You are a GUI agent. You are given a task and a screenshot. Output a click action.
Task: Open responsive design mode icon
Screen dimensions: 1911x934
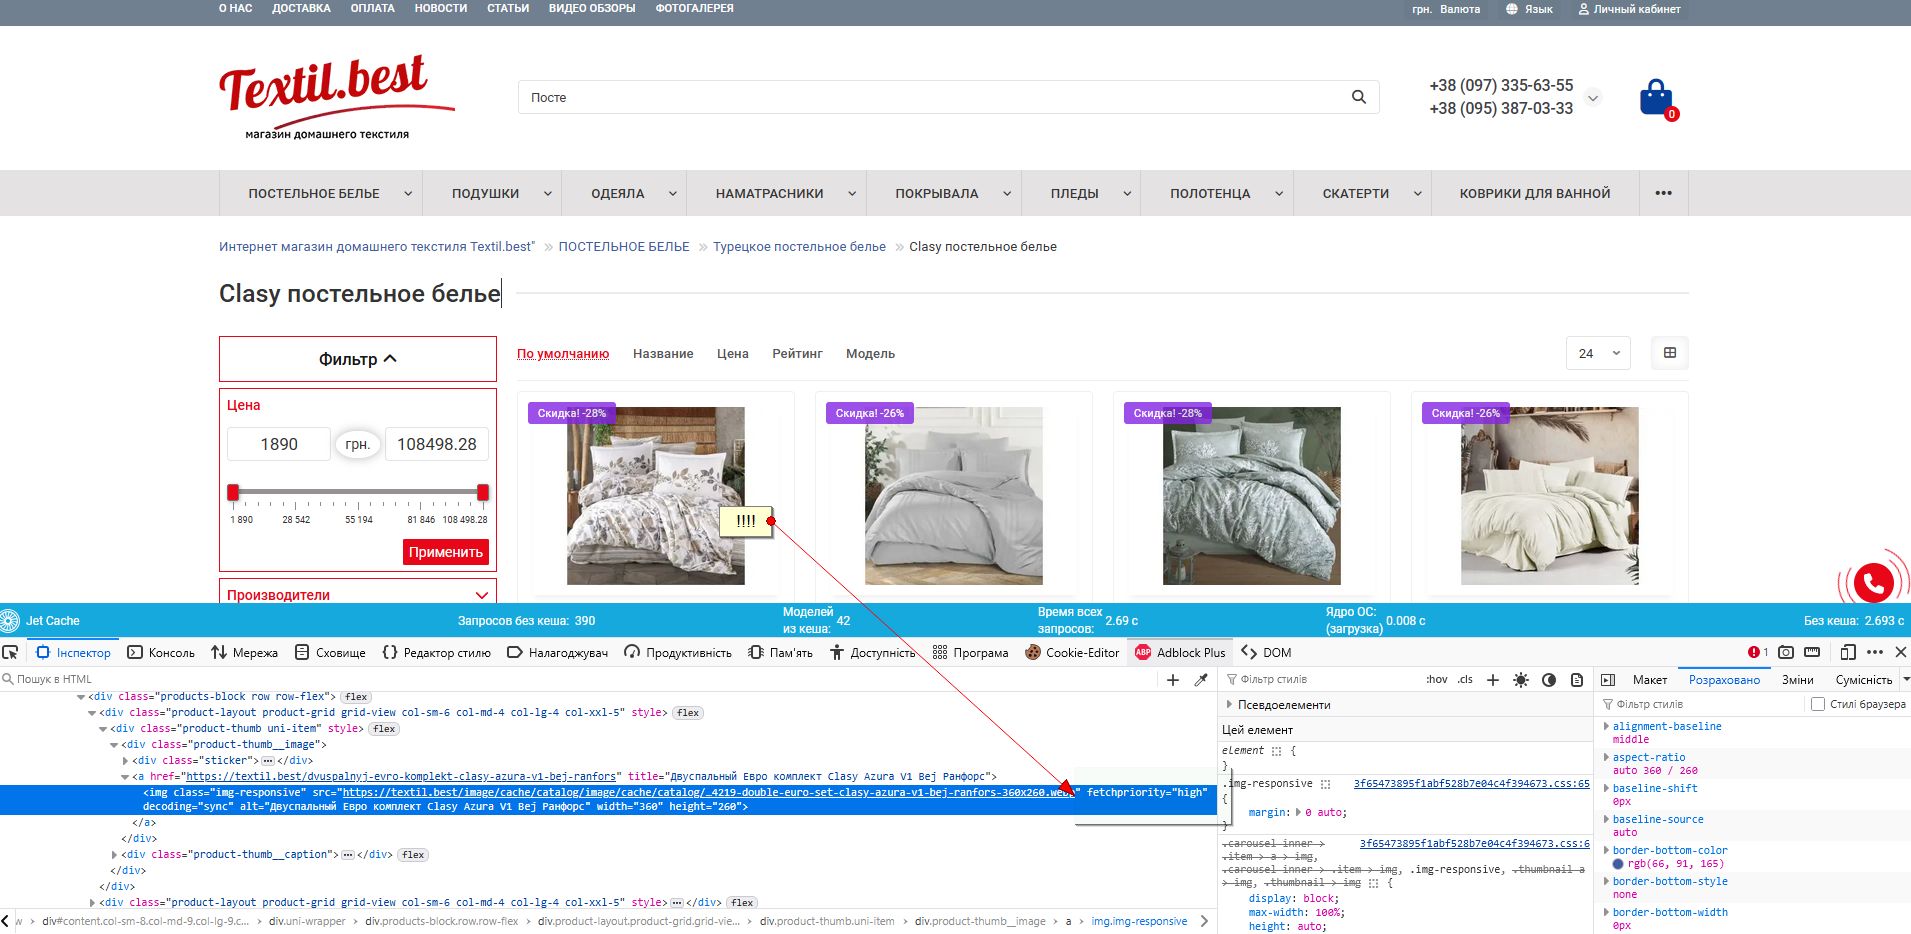1847,652
